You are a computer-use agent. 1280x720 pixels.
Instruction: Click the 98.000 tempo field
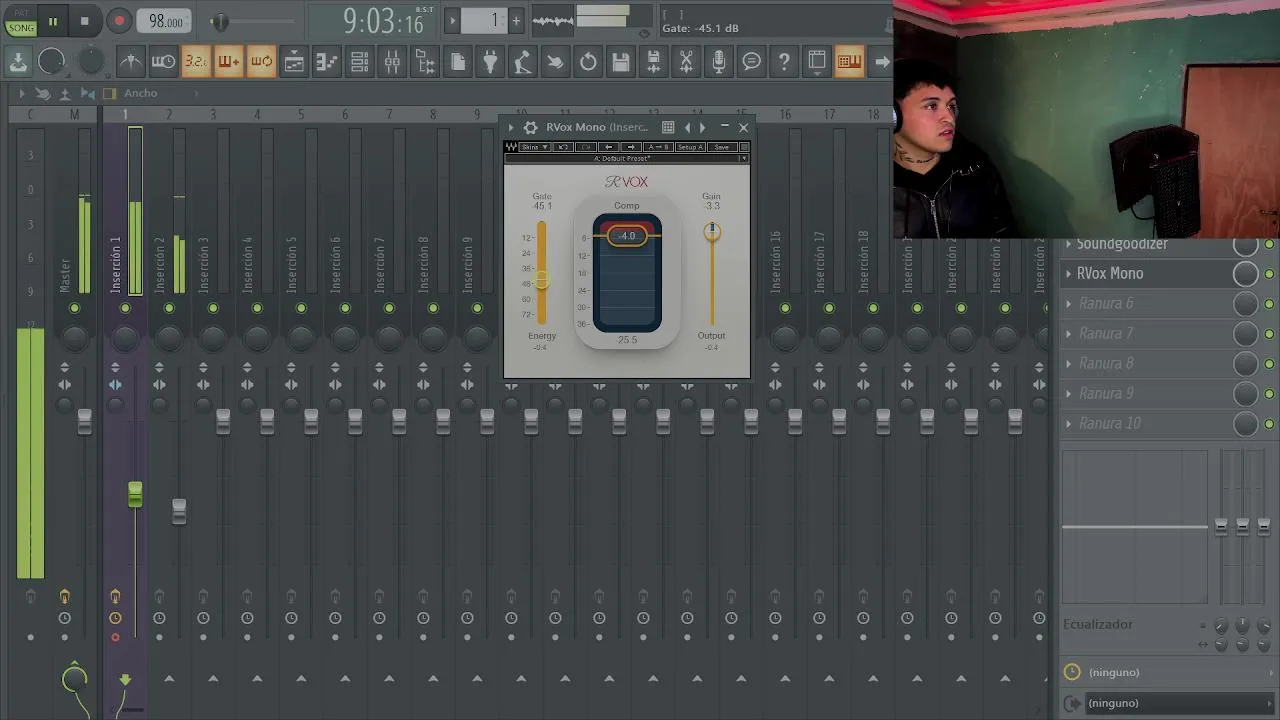[166, 21]
